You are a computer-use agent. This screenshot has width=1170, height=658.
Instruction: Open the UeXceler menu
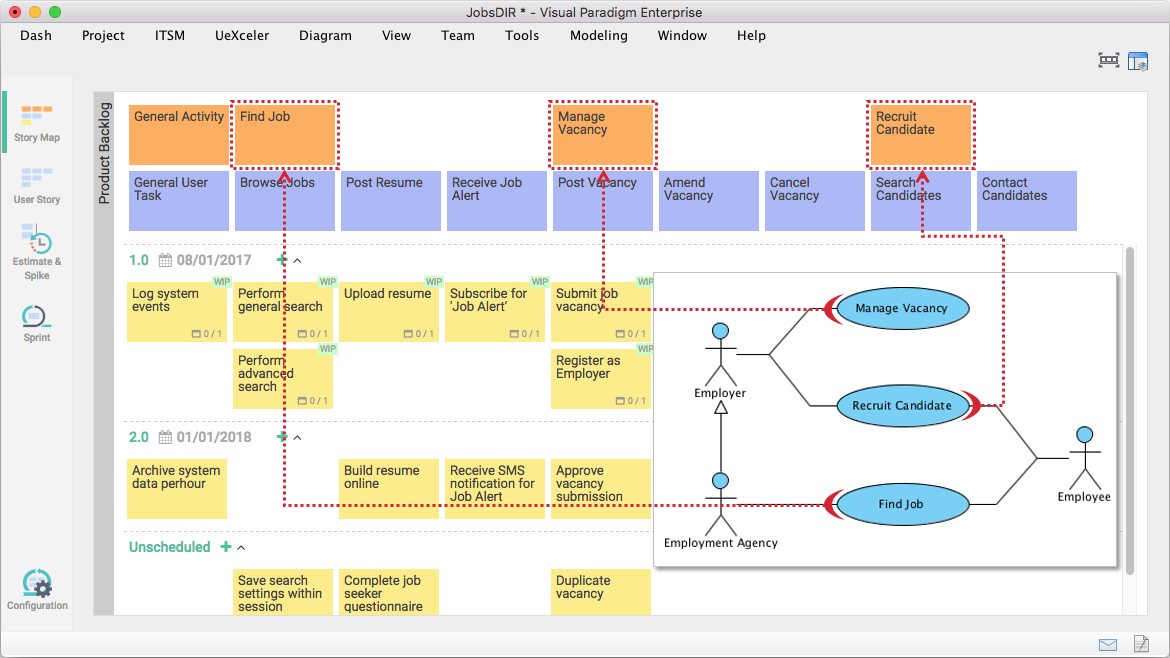pos(241,35)
